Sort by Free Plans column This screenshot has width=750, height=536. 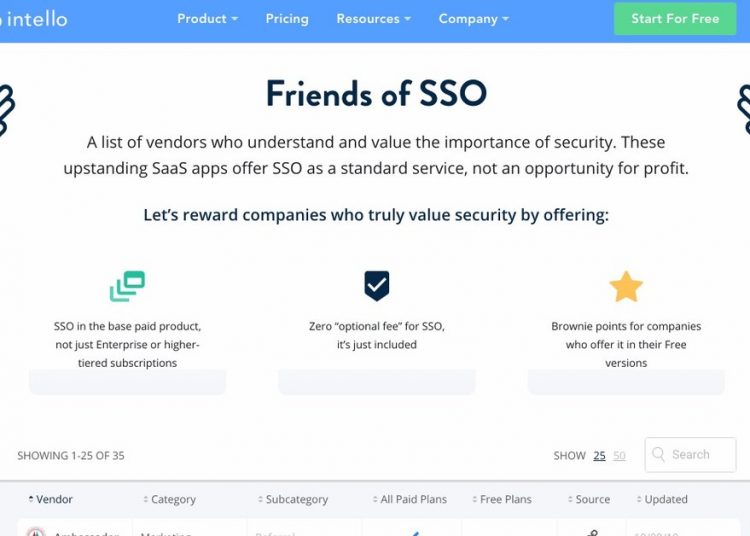[x=505, y=499]
